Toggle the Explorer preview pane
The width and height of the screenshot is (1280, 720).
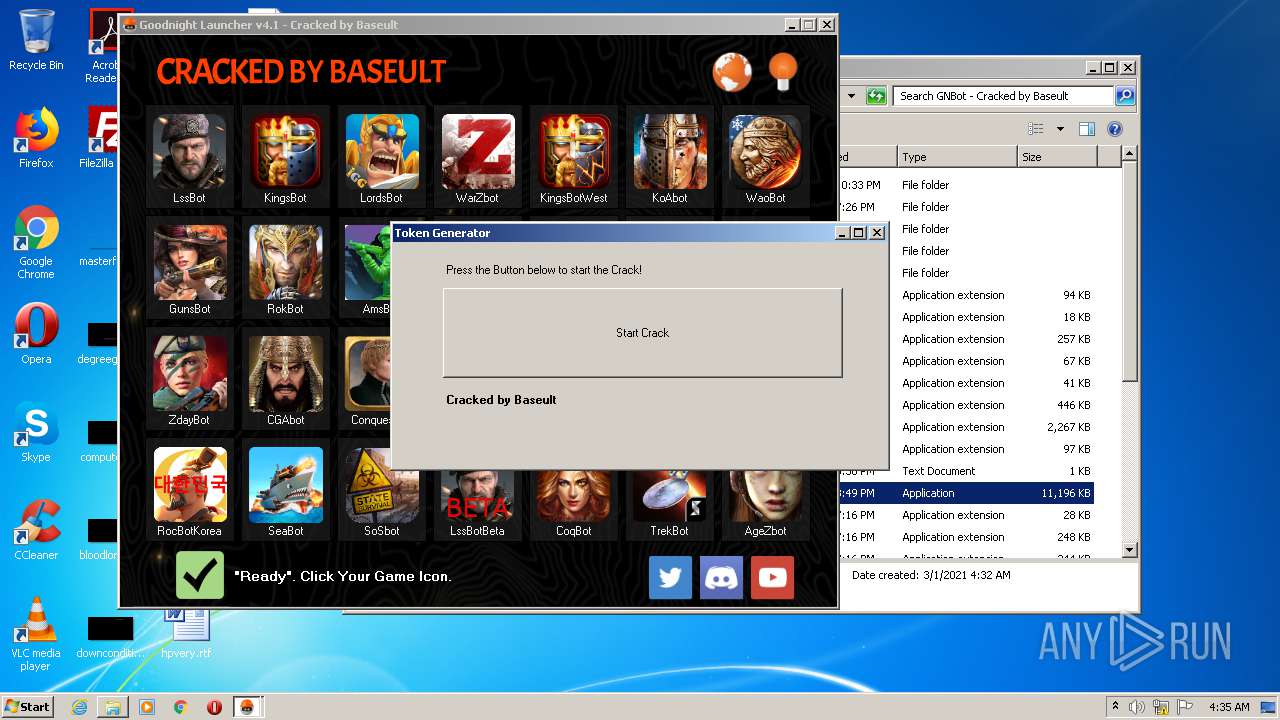(x=1087, y=129)
